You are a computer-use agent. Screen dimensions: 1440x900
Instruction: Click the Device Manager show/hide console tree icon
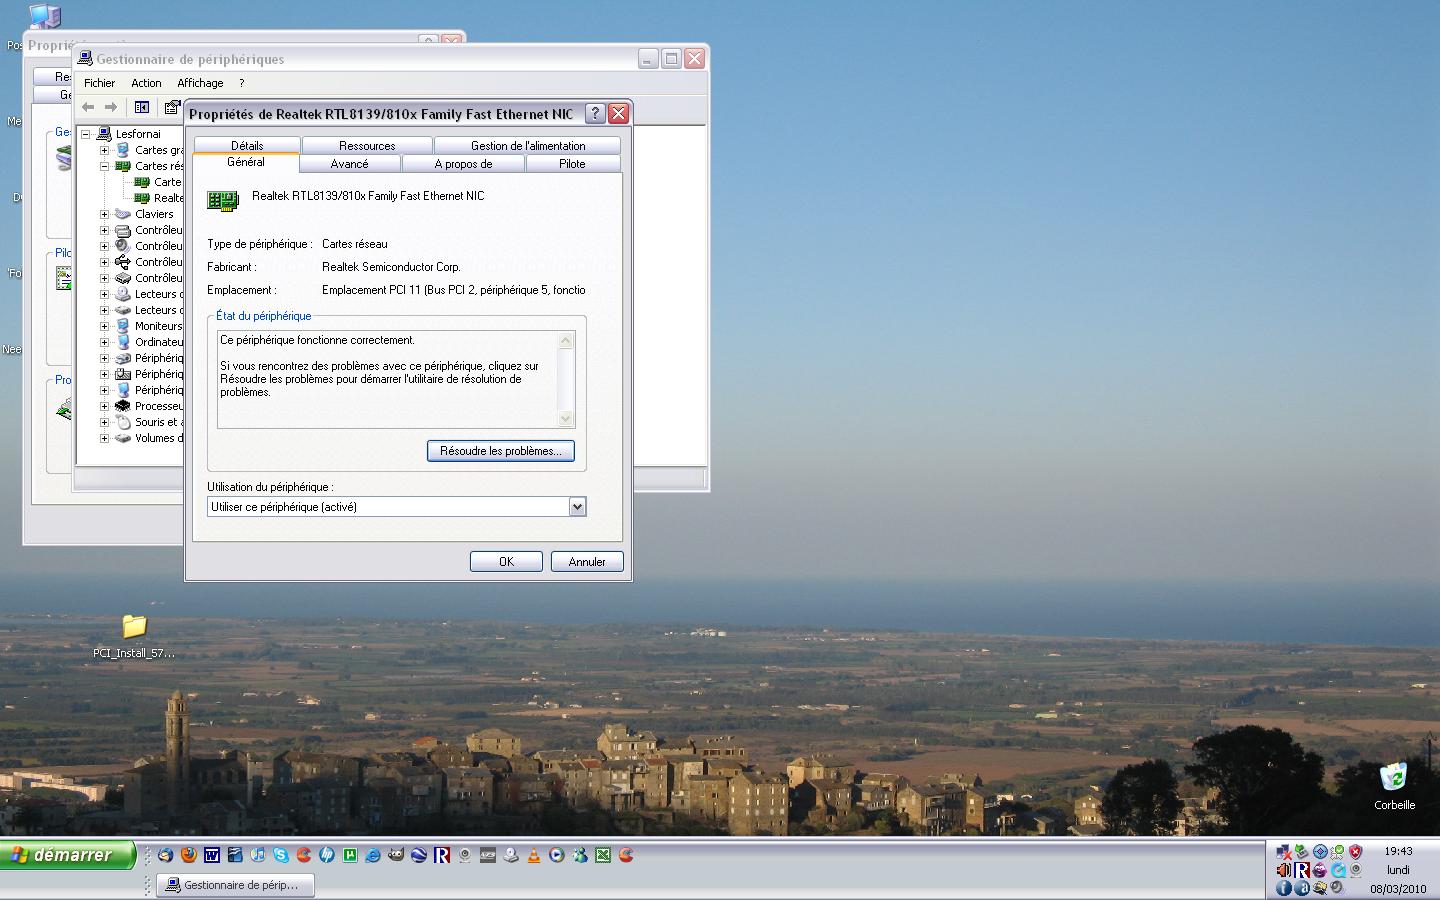(x=142, y=107)
